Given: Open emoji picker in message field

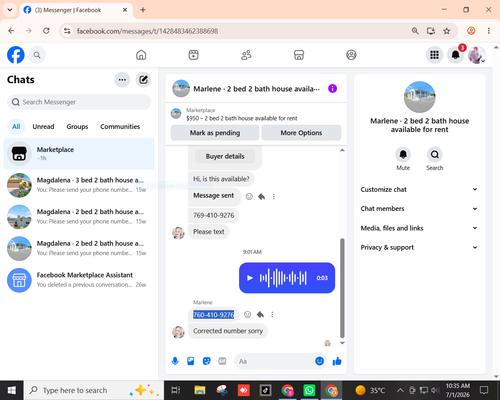Looking at the screenshot, I should 319,361.
